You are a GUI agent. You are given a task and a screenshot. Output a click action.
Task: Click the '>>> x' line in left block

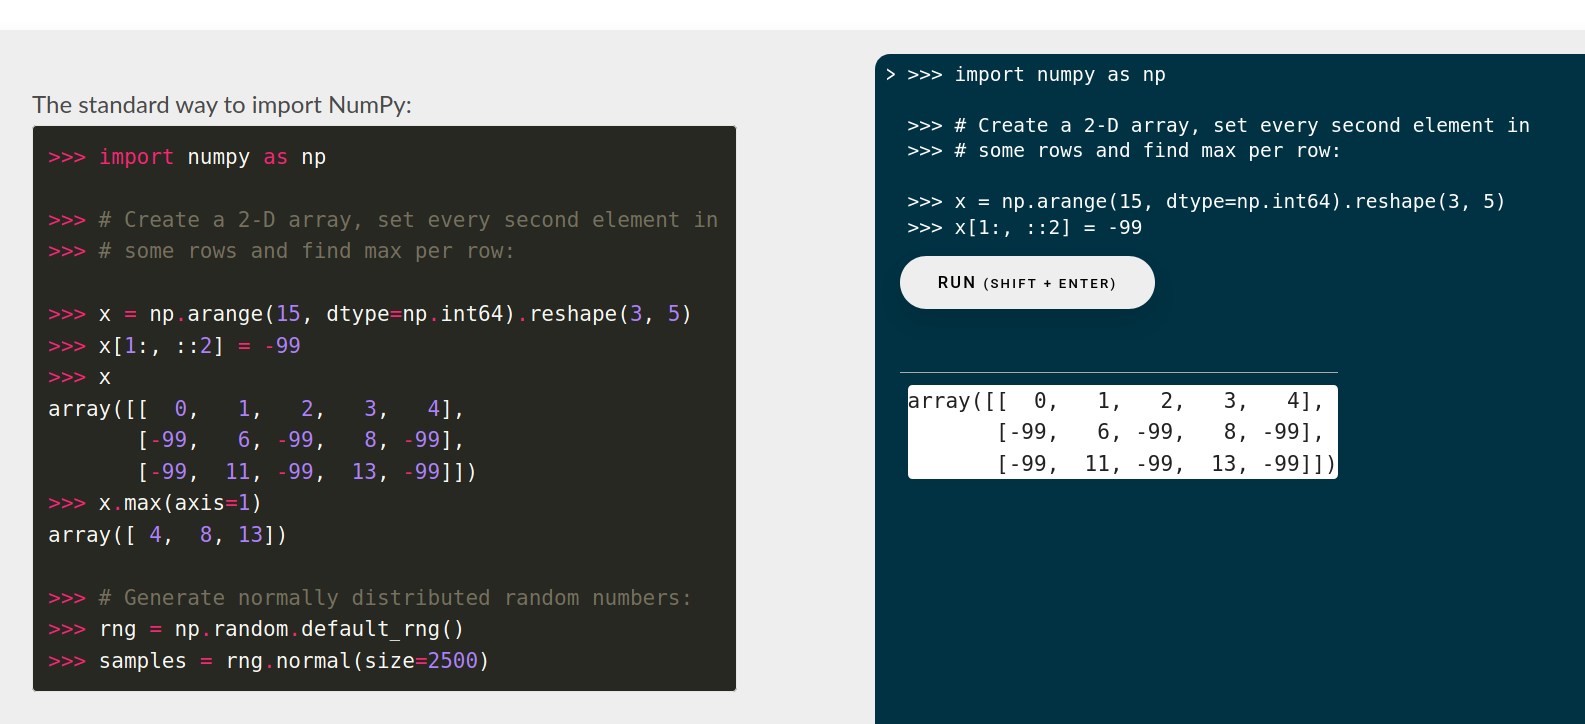click(79, 378)
